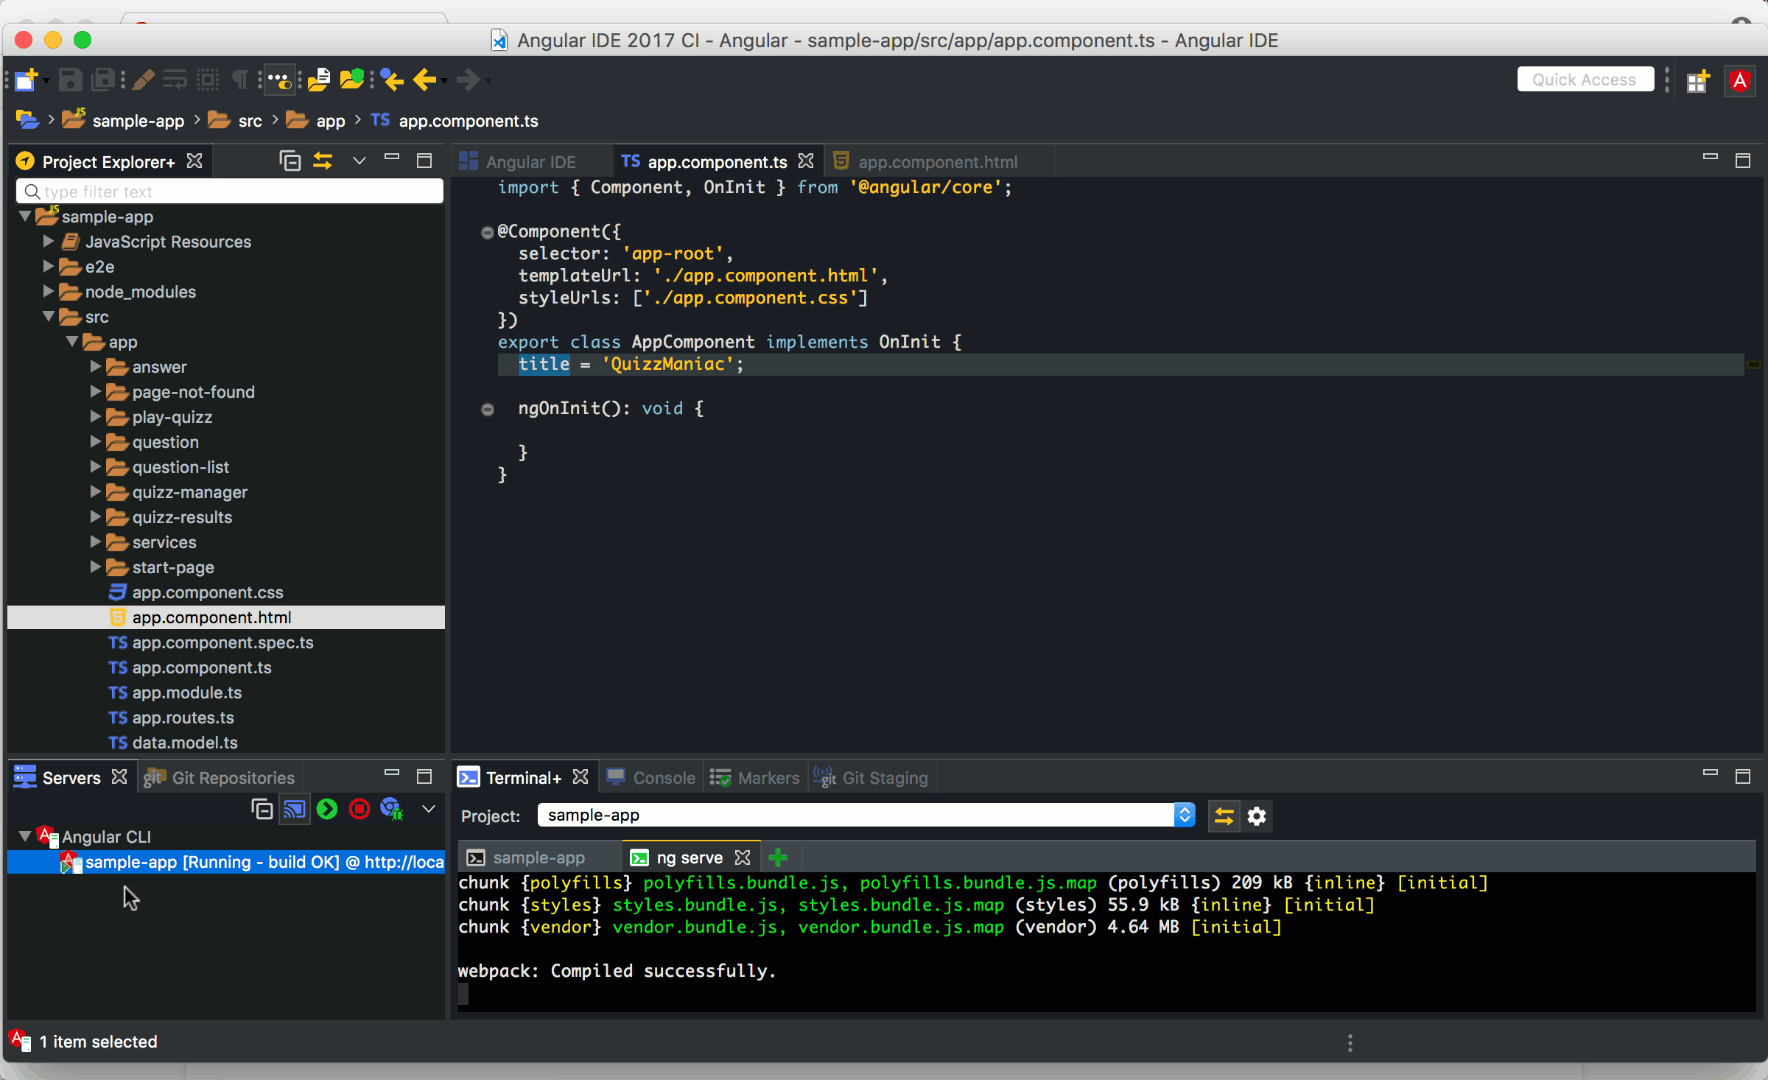Toggle block selection mode
Image resolution: width=1768 pixels, height=1080 pixels.
(208, 80)
